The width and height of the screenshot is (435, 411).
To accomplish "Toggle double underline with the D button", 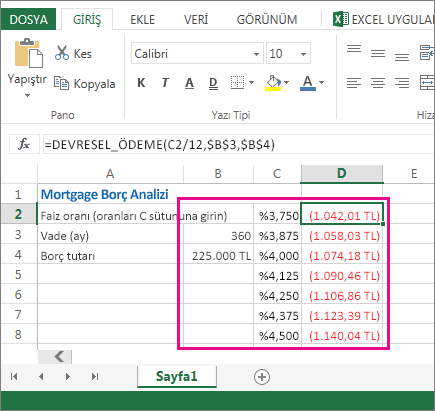I will coord(213,83).
